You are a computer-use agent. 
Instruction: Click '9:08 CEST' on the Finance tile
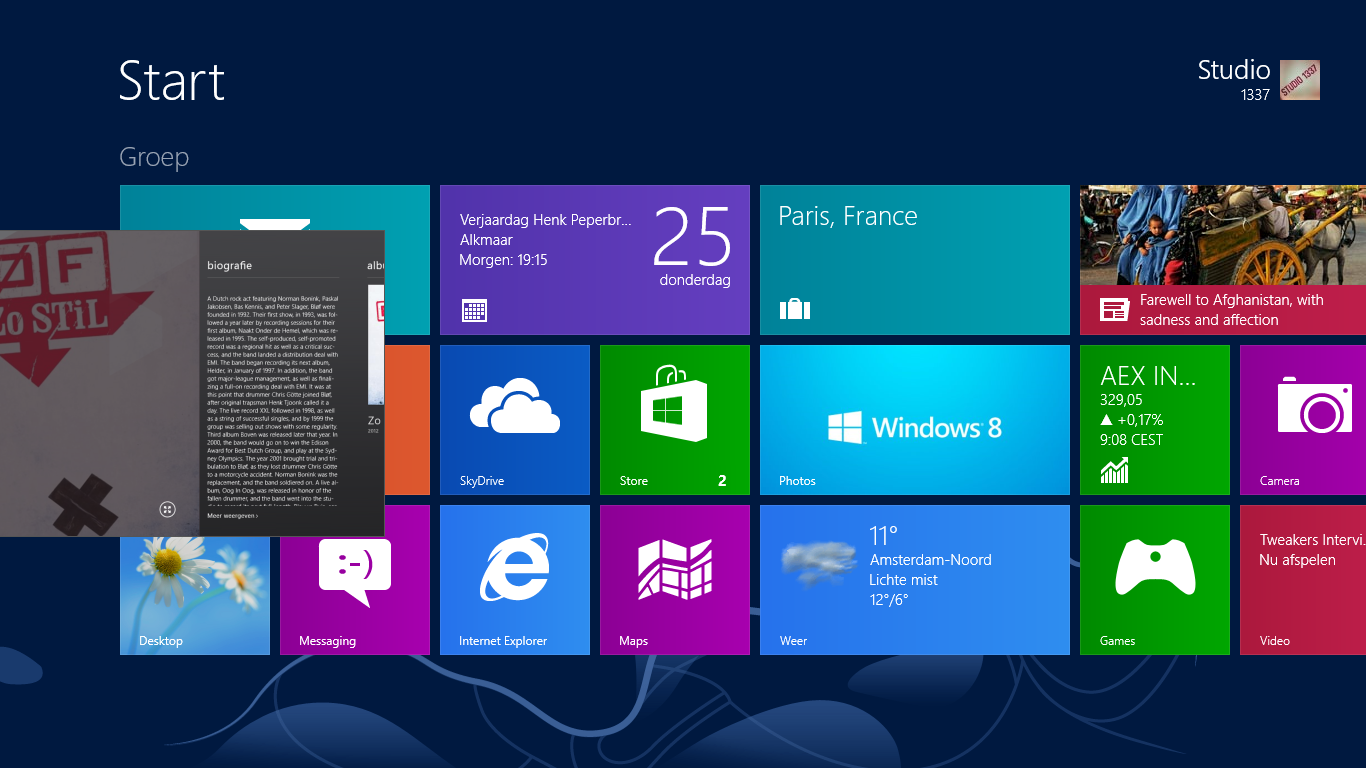point(1131,440)
